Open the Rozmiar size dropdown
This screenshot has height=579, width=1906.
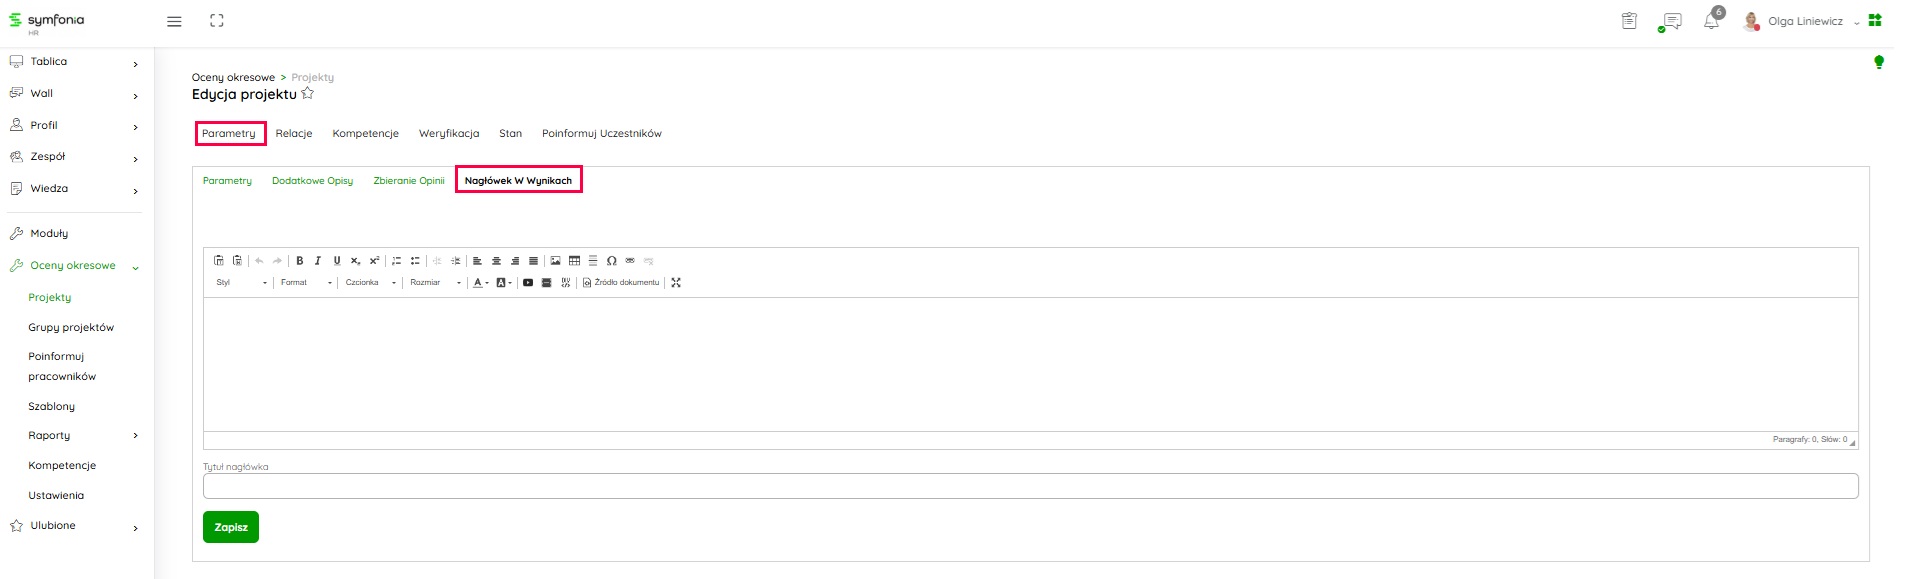435,283
